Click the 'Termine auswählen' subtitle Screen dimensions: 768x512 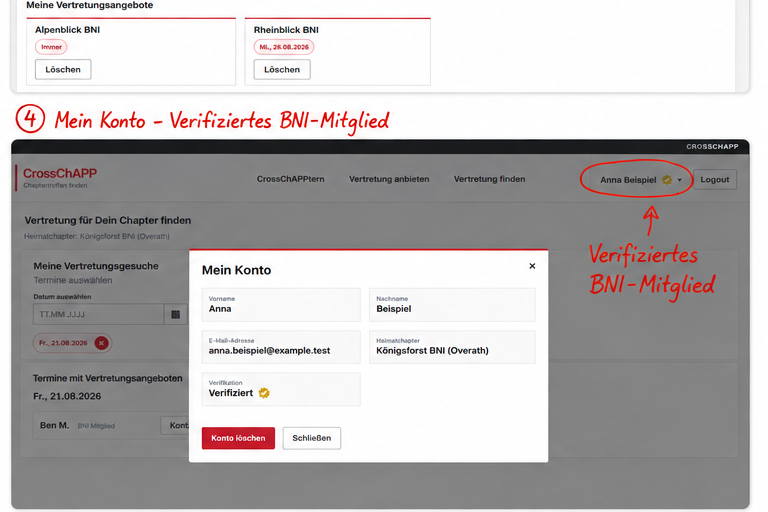pyautogui.click(x=73, y=280)
